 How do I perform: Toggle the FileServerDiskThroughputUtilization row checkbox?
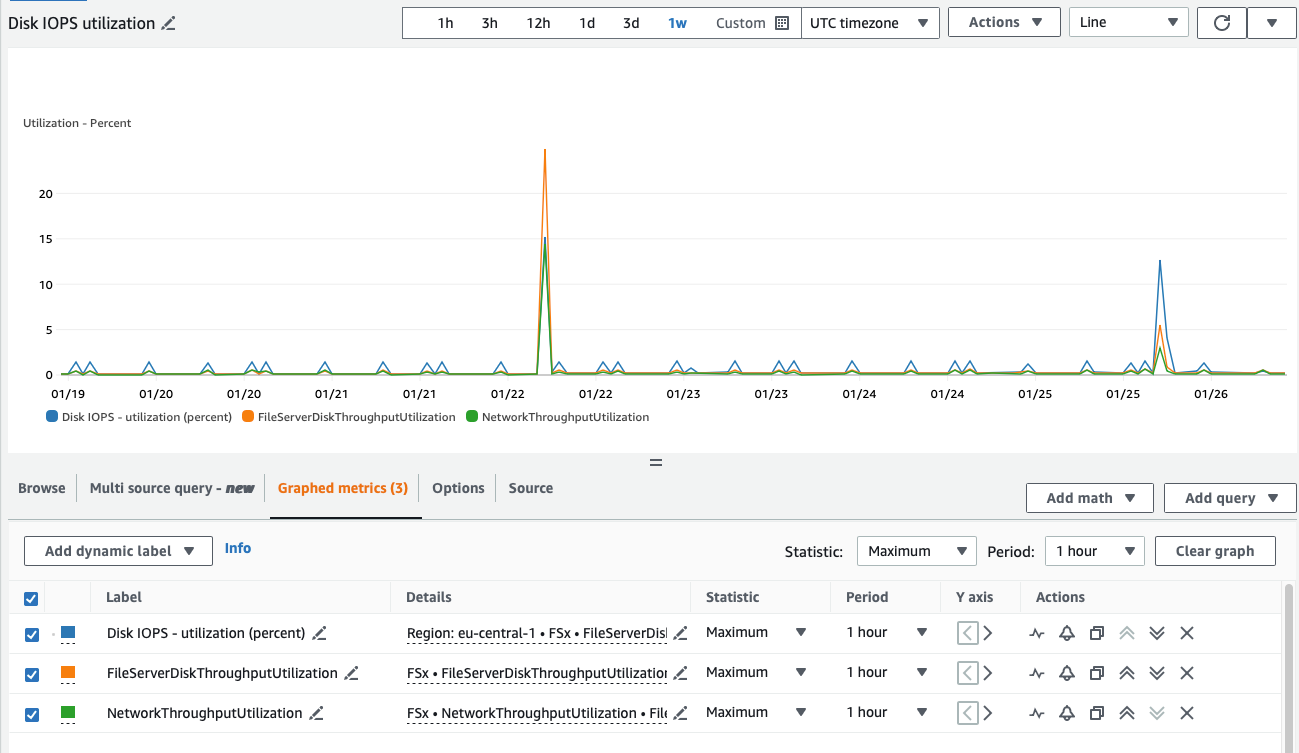[31, 674]
